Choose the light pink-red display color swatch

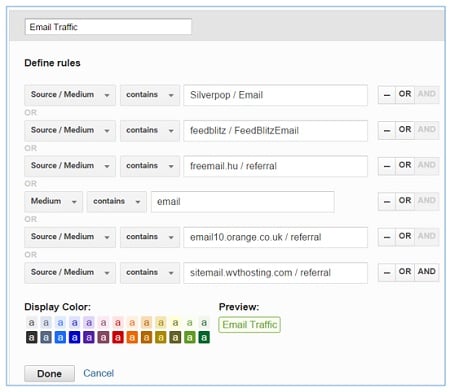(118, 323)
